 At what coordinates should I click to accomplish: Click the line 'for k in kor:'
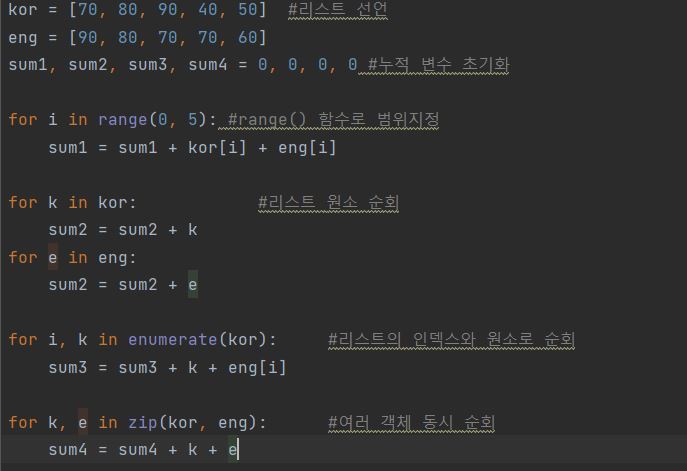[x=72, y=202]
